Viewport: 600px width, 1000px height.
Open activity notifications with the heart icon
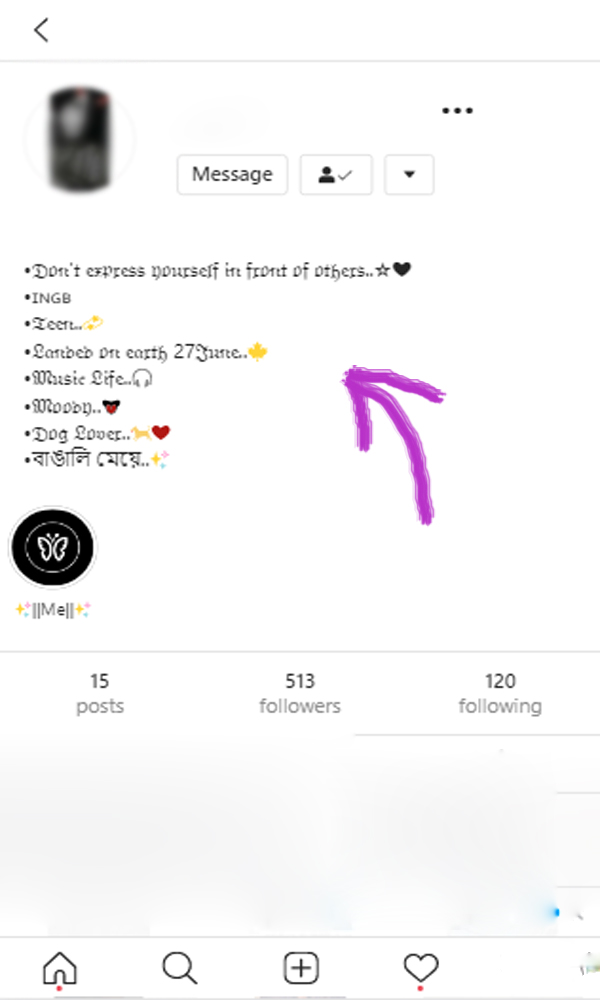click(x=421, y=968)
